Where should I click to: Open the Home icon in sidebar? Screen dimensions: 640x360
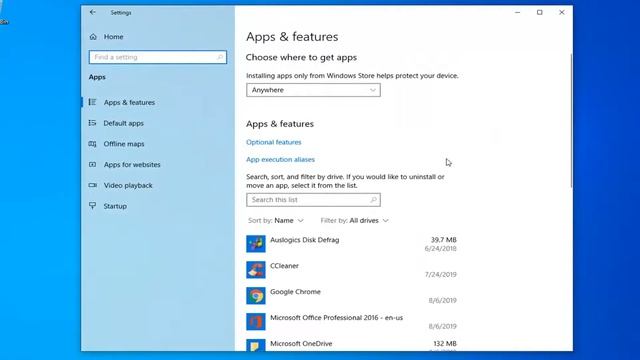(93, 37)
